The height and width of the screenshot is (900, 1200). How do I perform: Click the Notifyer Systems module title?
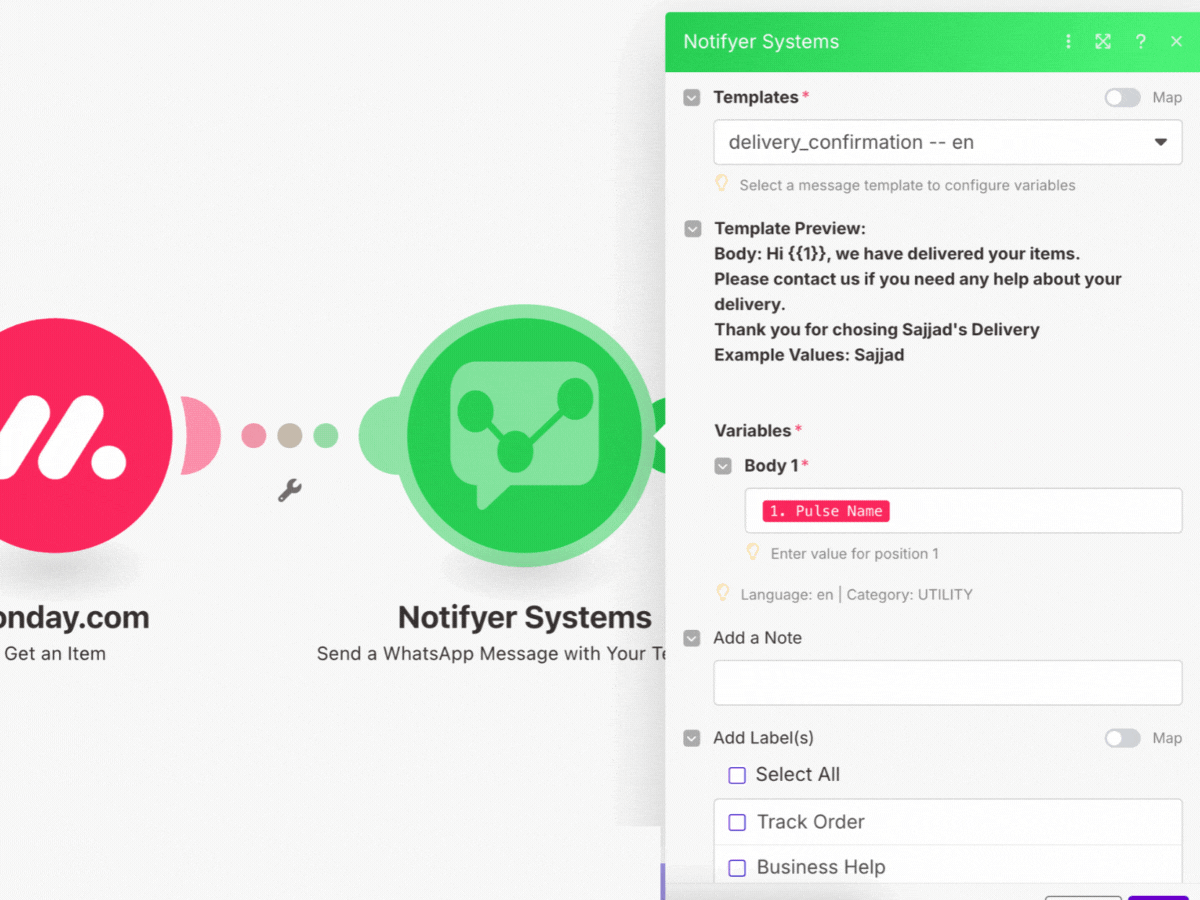(525, 617)
